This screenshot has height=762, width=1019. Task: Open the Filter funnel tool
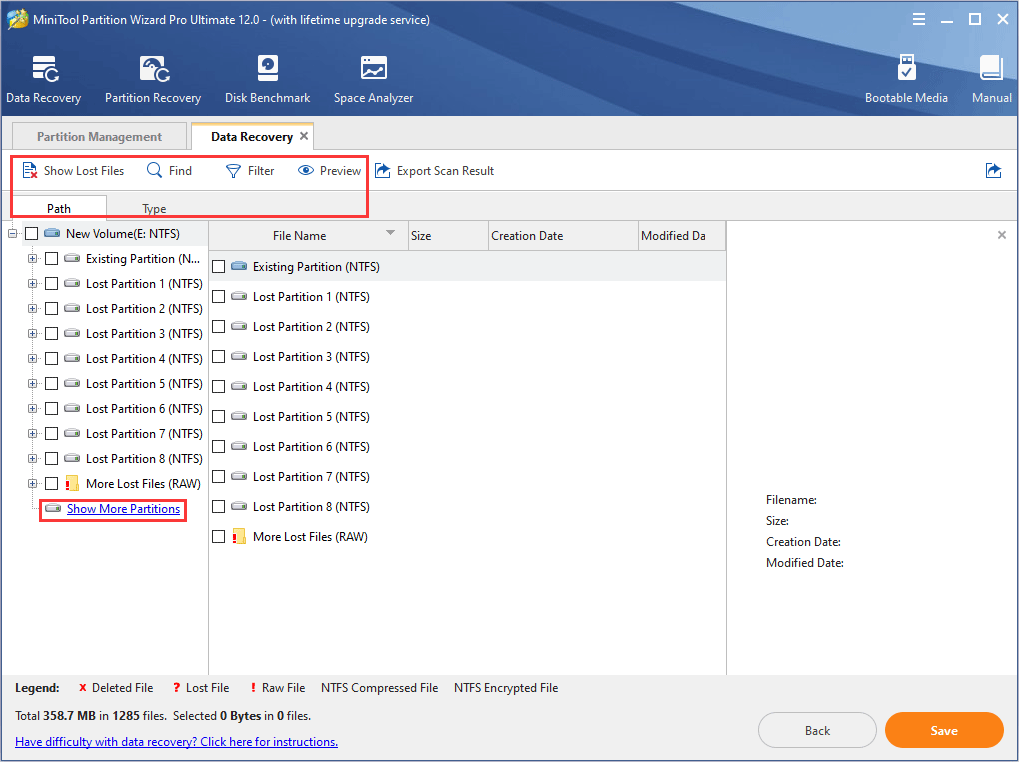point(233,171)
